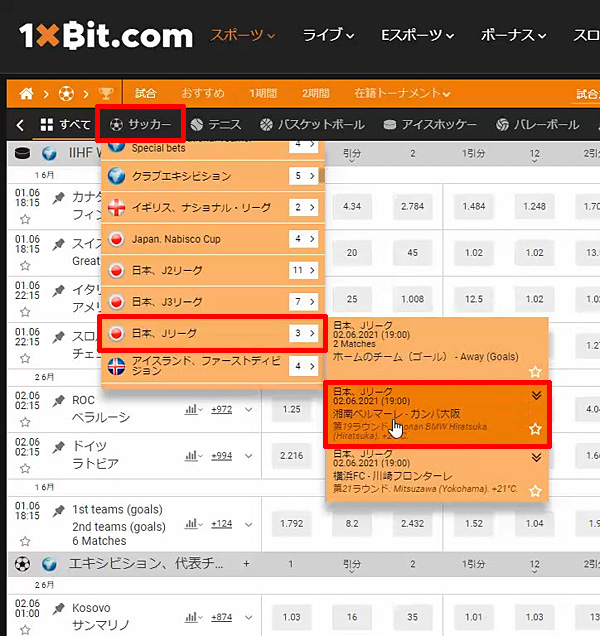
Task: Select the テニス sport filter
Action: pyautogui.click(x=216, y=125)
